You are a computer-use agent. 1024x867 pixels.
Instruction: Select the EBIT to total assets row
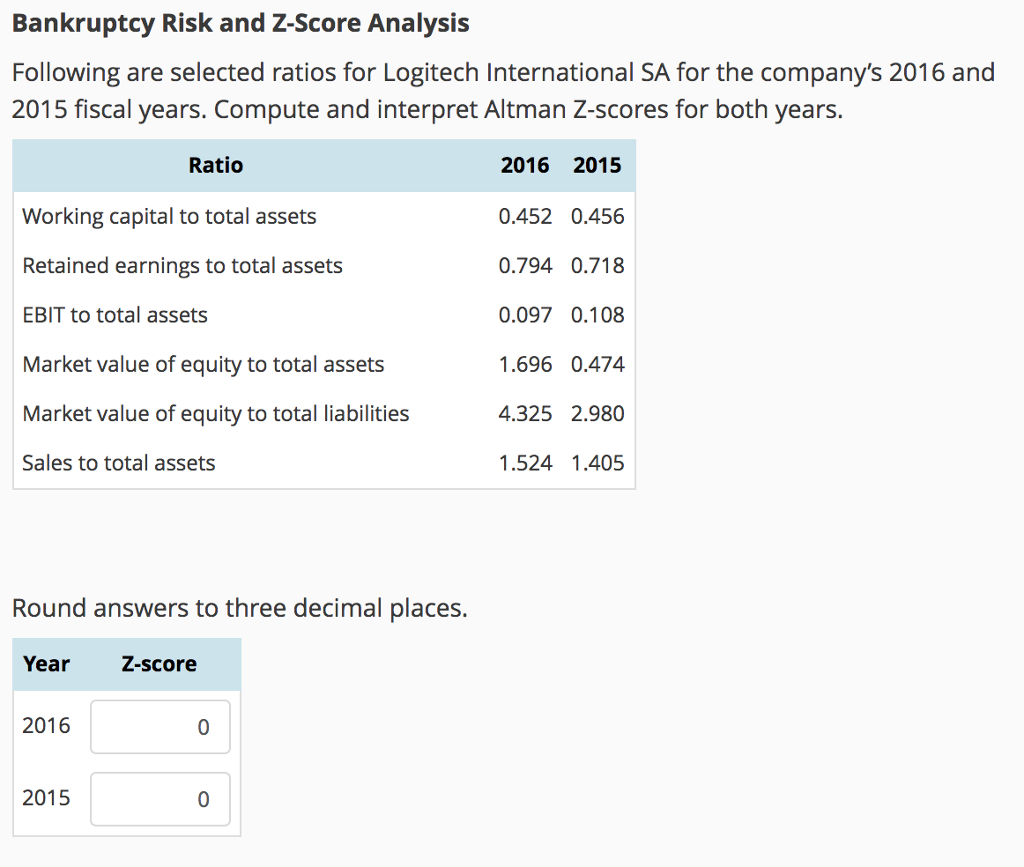[114, 314]
